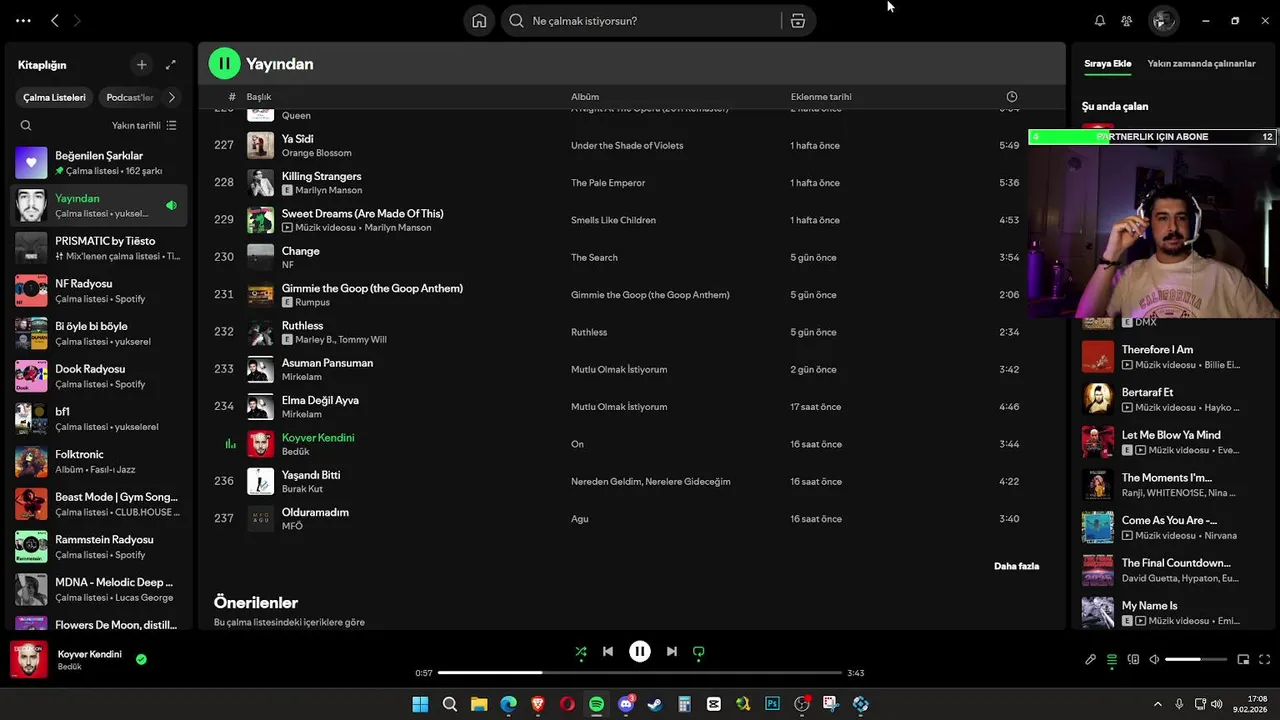Open the mini player icon

click(x=1243, y=660)
